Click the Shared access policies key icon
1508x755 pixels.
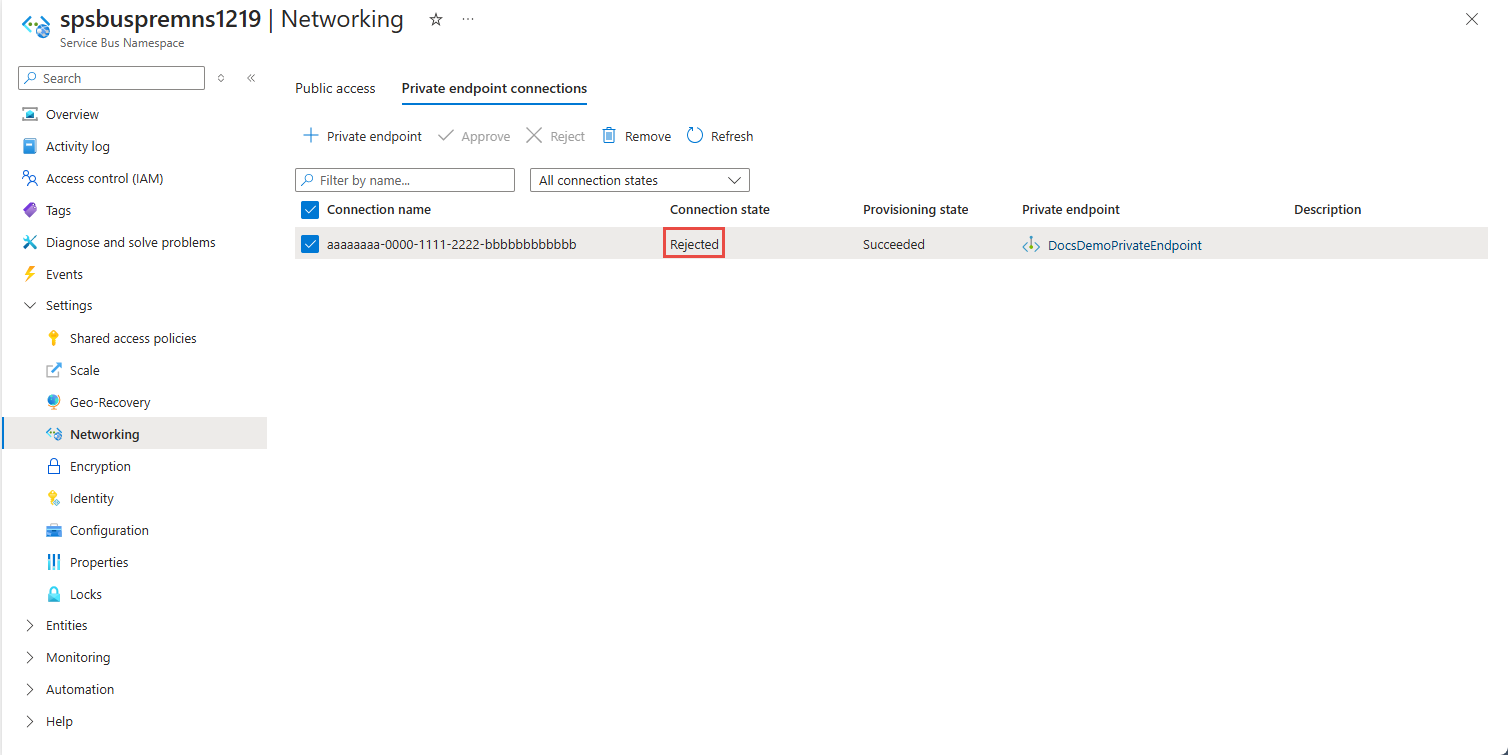coord(54,338)
